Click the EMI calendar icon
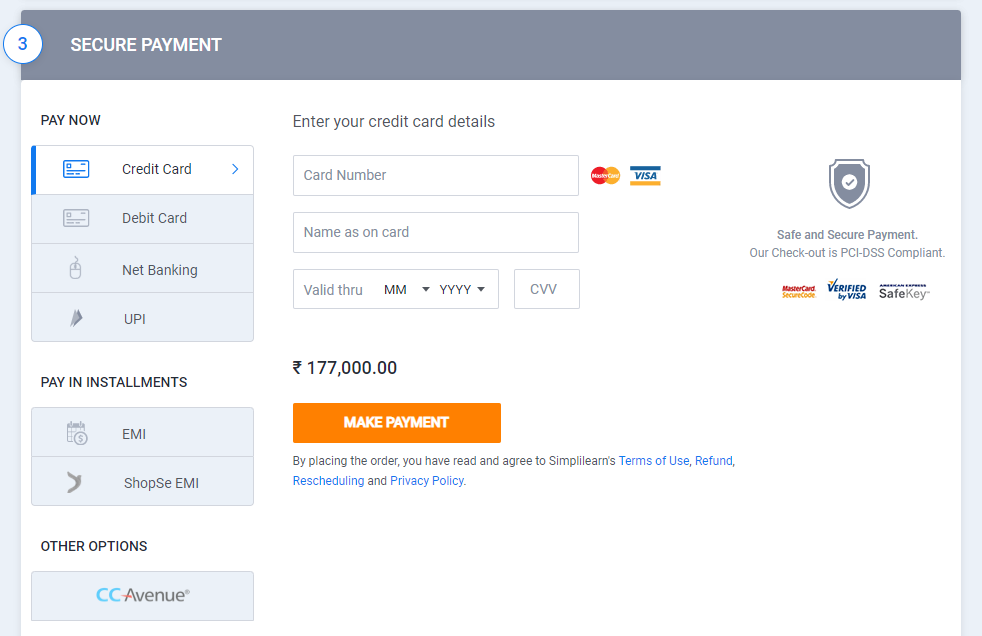 (x=77, y=433)
